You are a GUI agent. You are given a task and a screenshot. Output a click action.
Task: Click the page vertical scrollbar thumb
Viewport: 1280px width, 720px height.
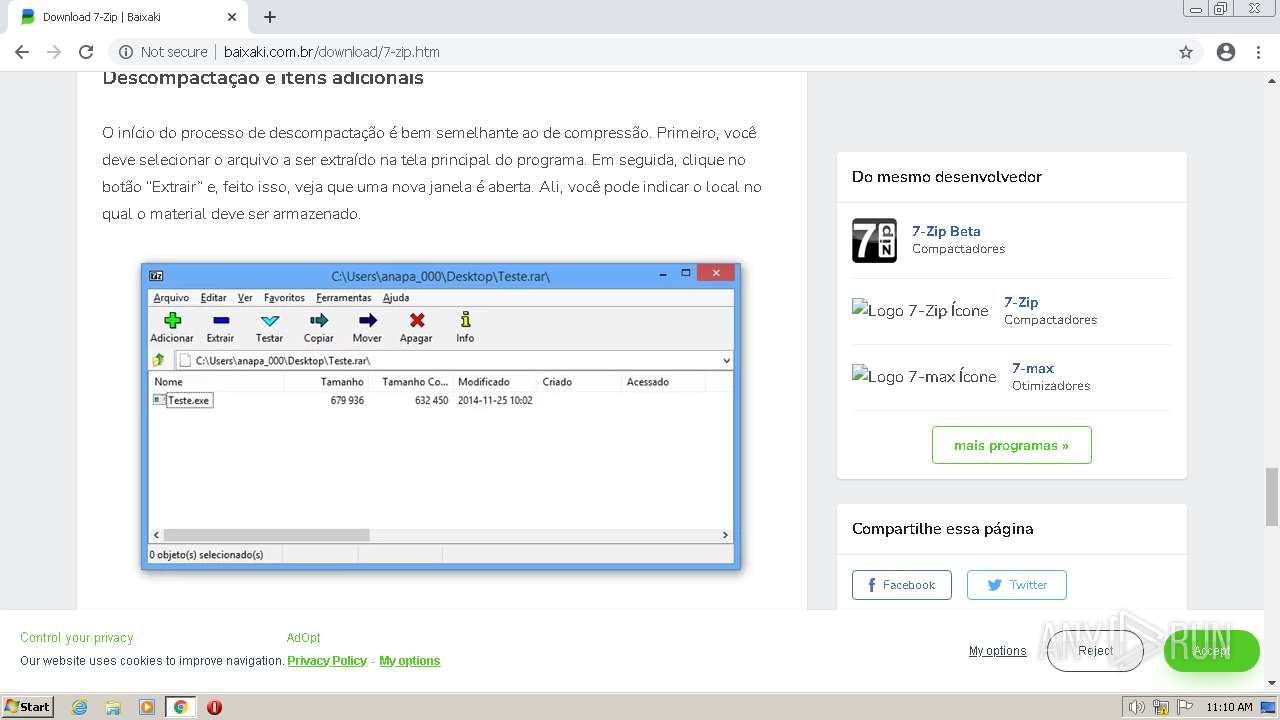(x=1271, y=497)
